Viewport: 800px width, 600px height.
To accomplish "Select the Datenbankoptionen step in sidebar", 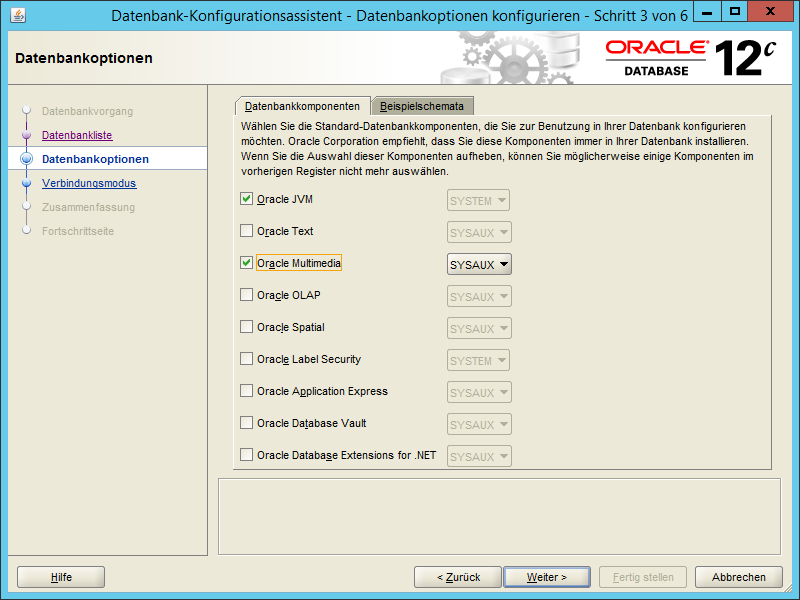I will [x=95, y=159].
